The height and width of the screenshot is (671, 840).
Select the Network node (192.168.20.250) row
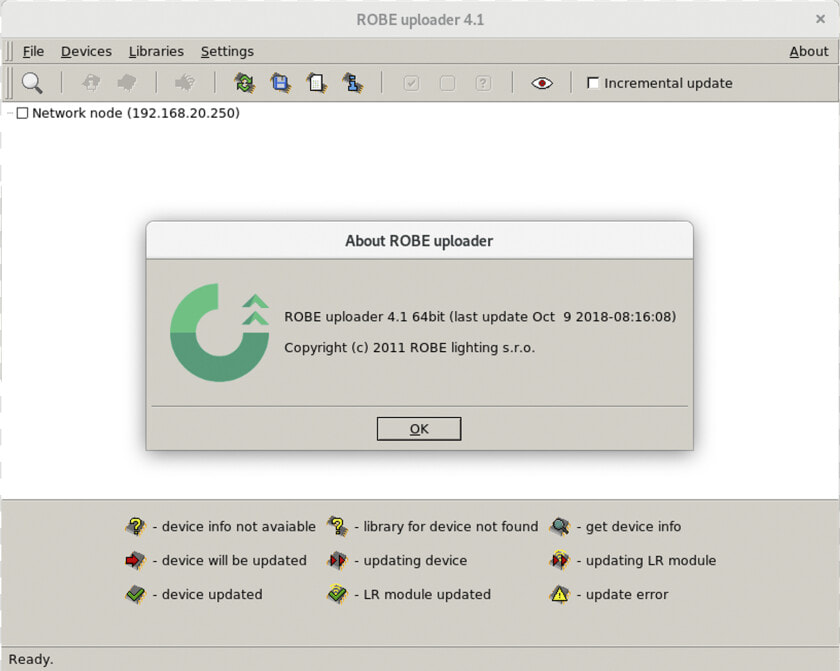tap(136, 113)
